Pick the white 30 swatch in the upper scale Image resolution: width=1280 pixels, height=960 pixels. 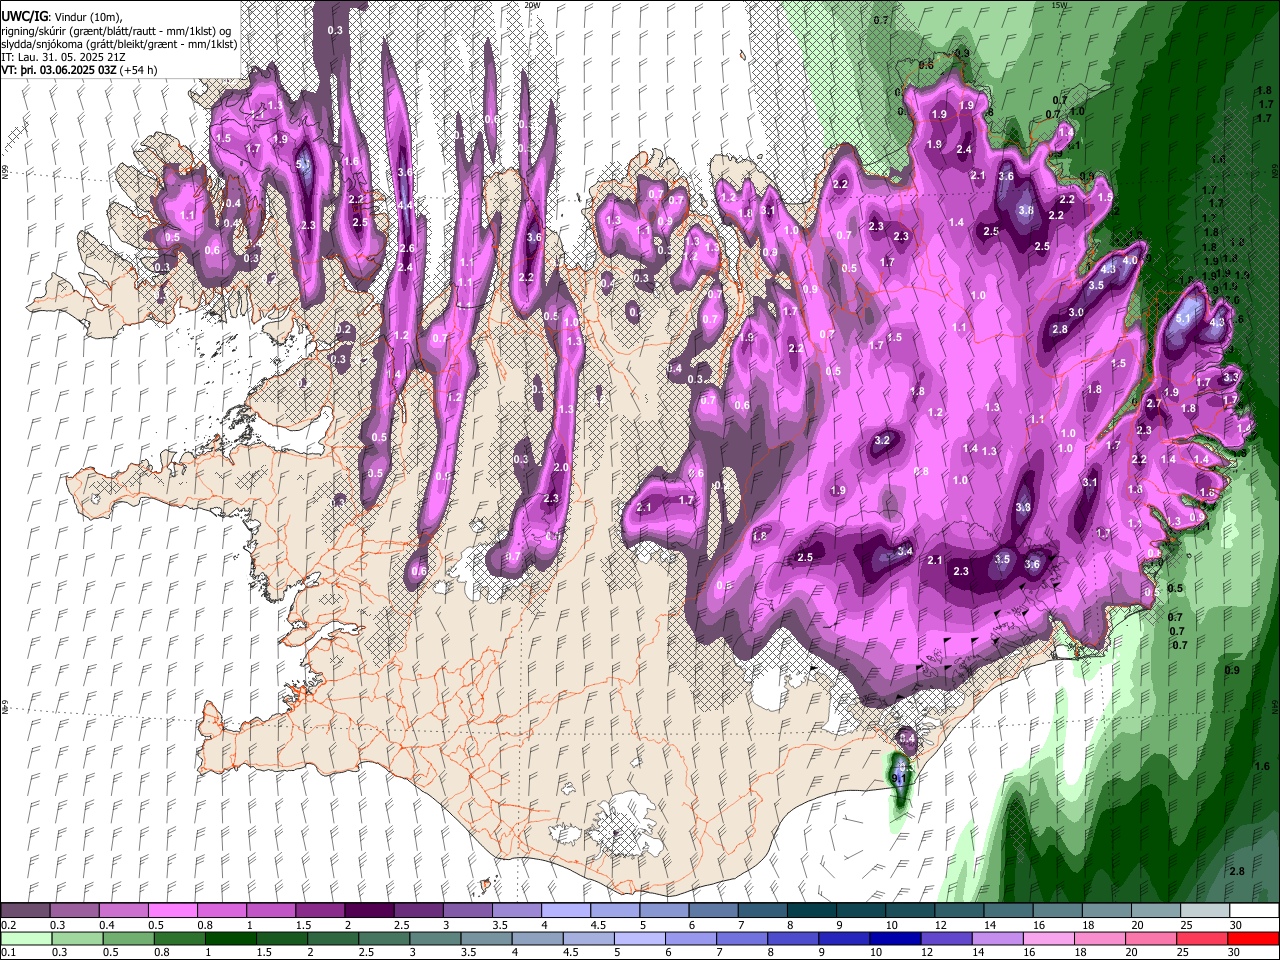(x=1253, y=911)
